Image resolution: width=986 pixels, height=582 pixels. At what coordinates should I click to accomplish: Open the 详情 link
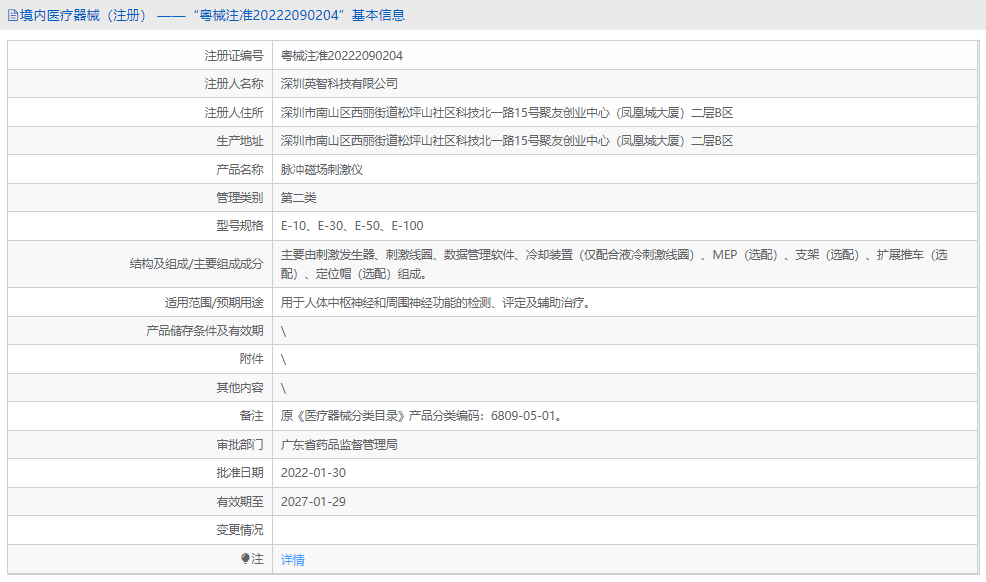tap(292, 559)
